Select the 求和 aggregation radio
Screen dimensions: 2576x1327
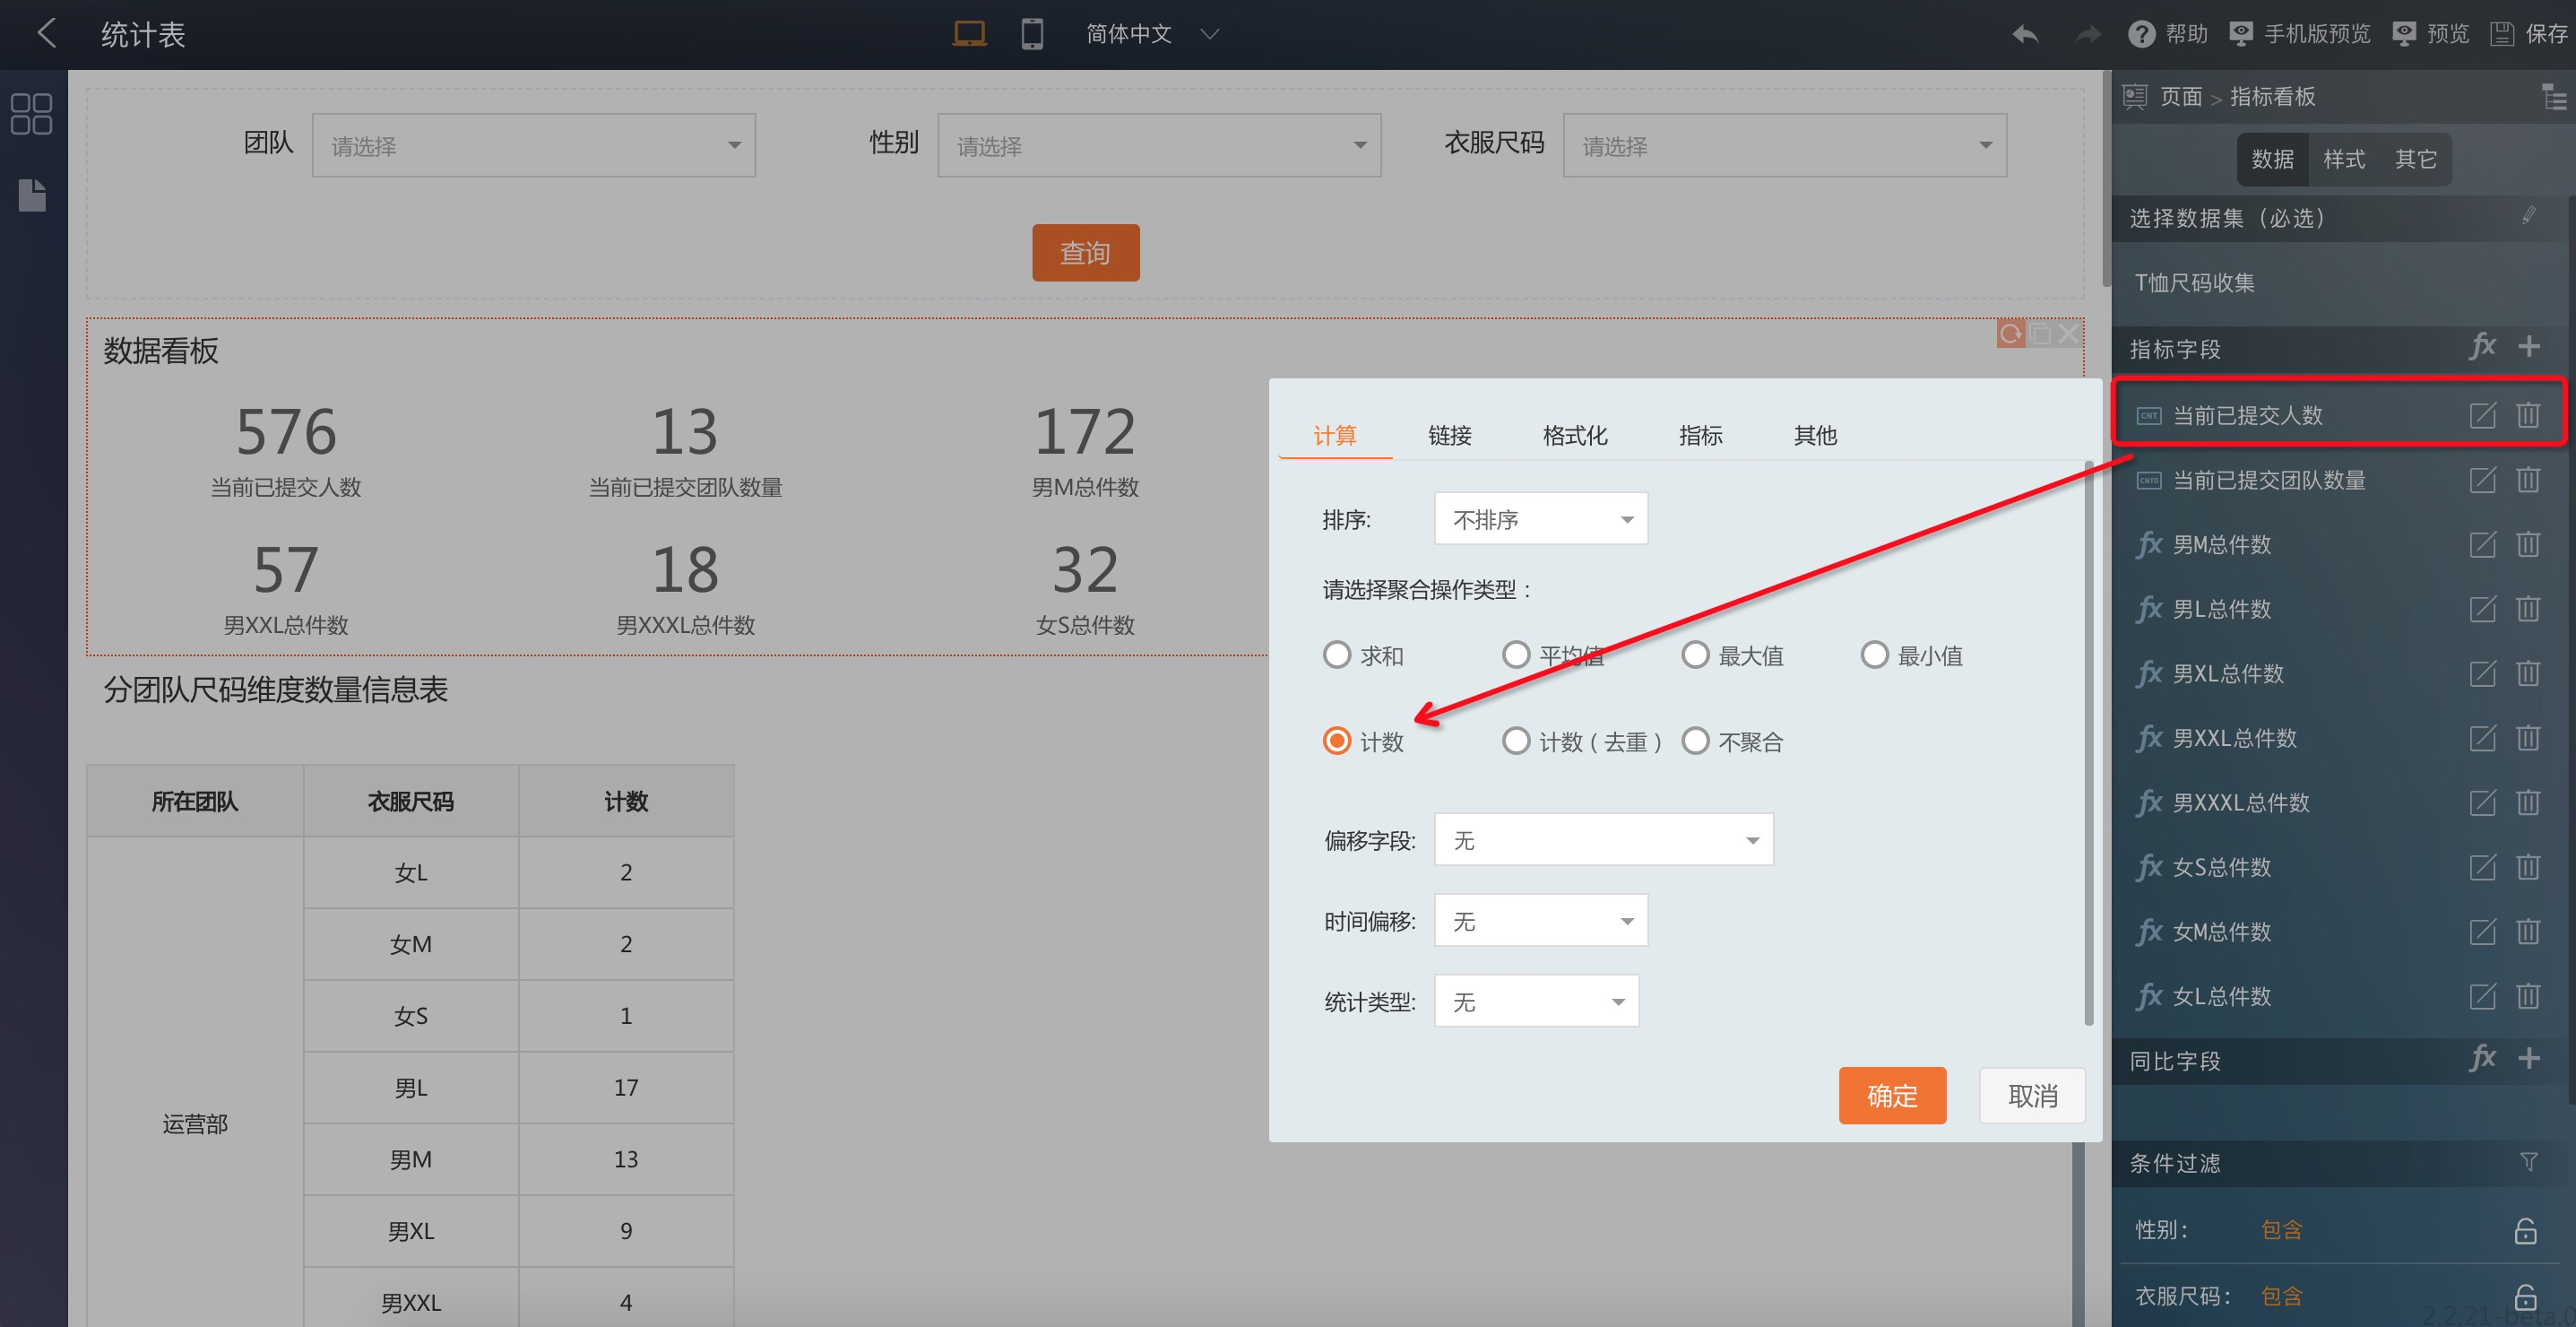pos(1337,656)
